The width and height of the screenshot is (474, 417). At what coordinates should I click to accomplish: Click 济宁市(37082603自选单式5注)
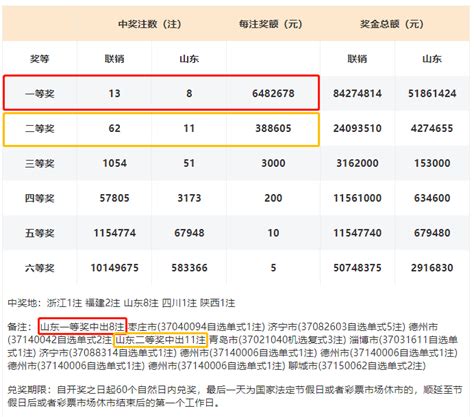coord(336,327)
